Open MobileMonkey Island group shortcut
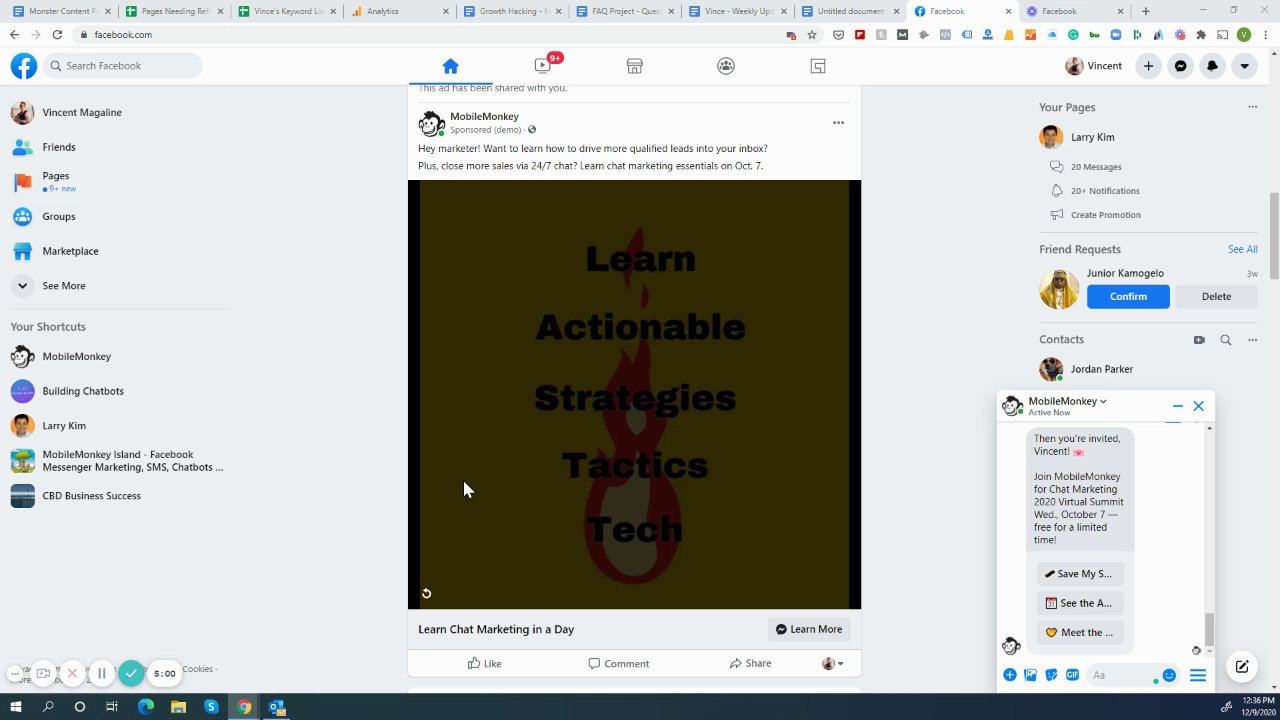 coord(118,461)
